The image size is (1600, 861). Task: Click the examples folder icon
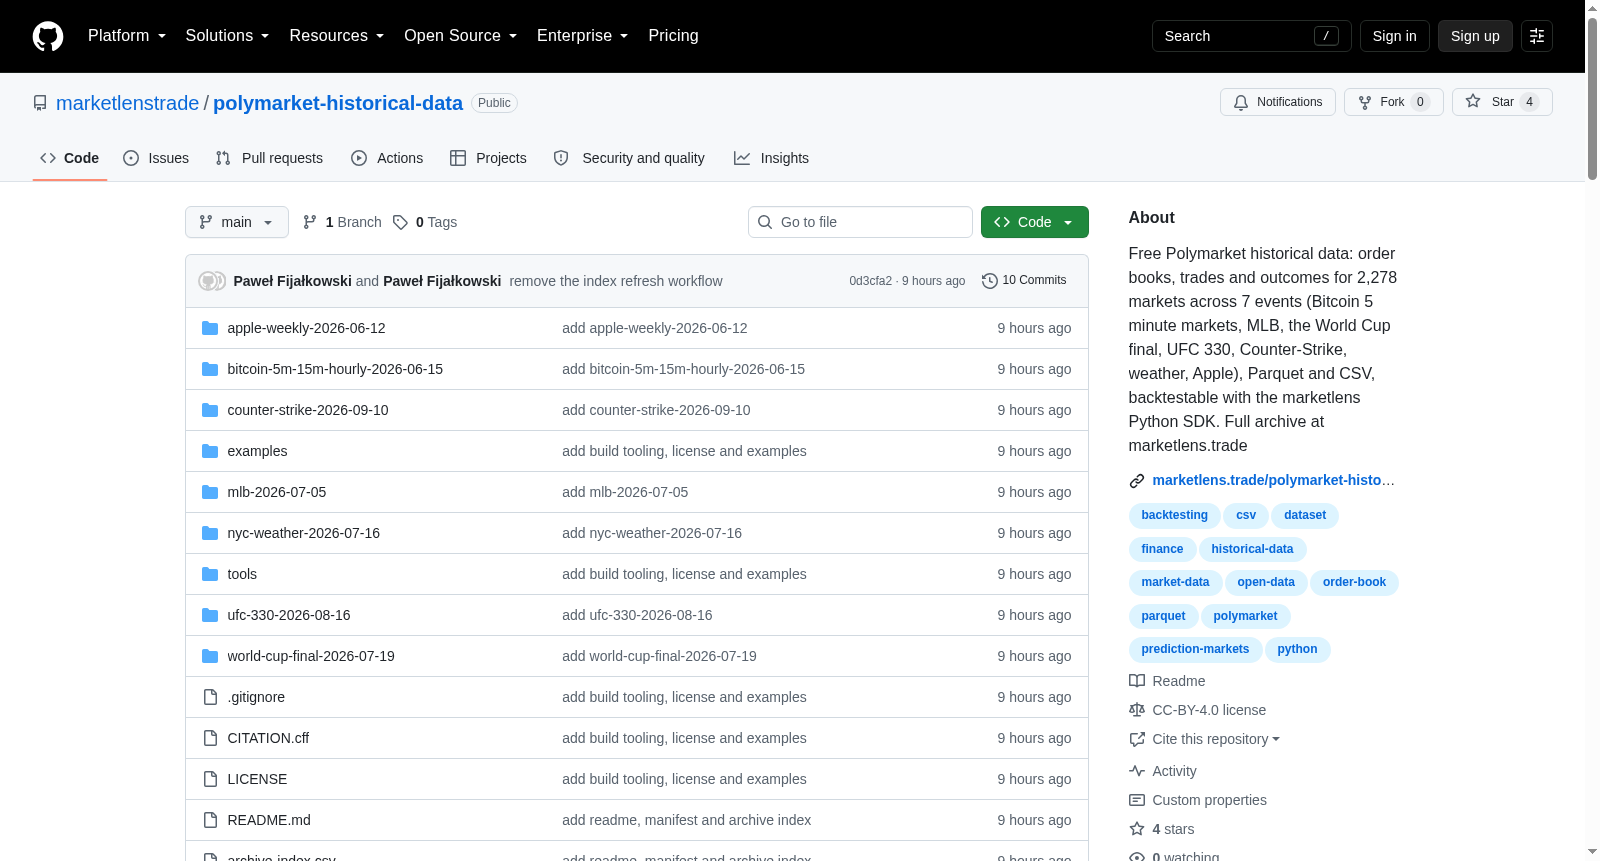click(210, 451)
